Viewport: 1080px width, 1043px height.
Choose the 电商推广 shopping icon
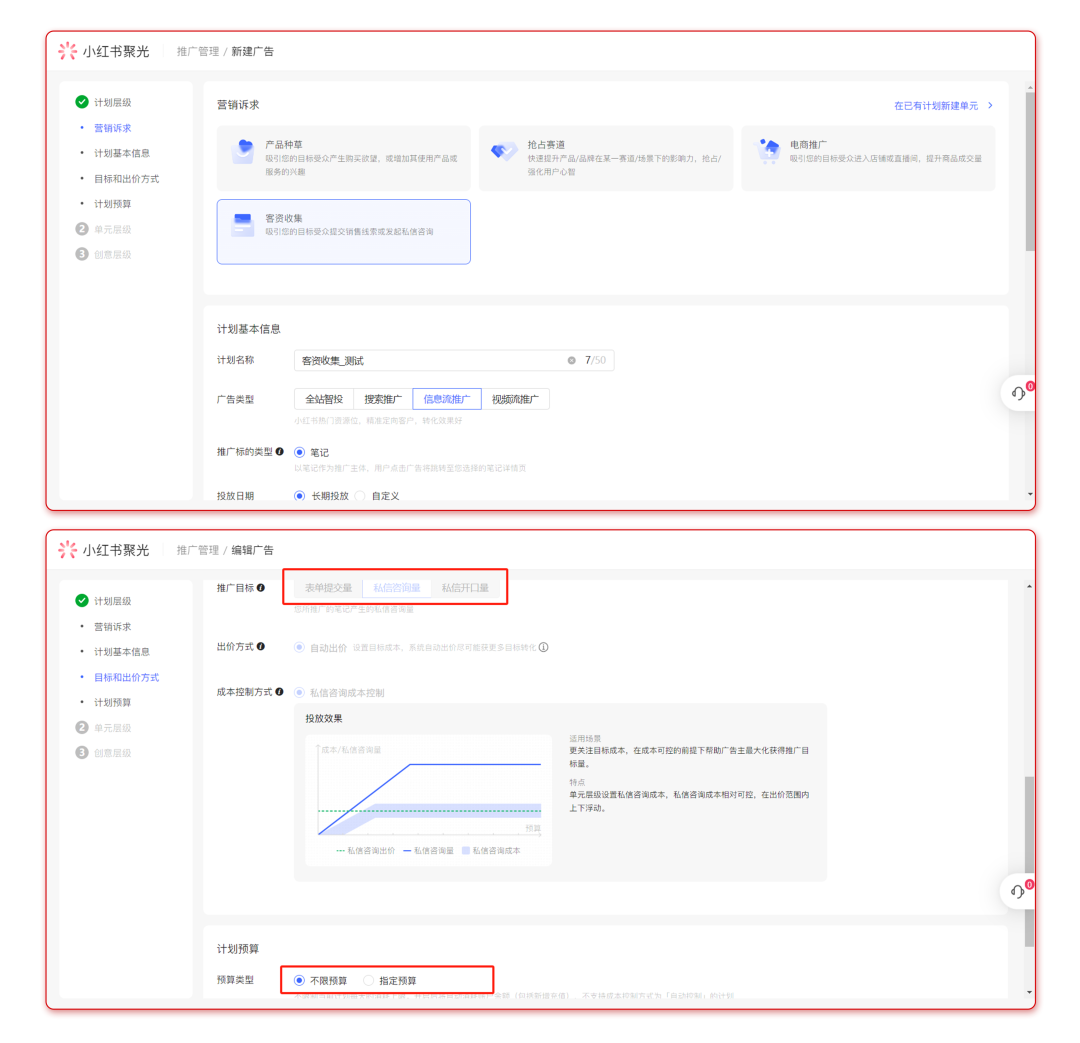coord(767,152)
